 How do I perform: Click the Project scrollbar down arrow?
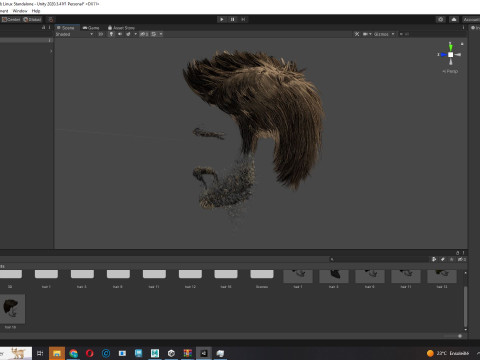coord(465,330)
